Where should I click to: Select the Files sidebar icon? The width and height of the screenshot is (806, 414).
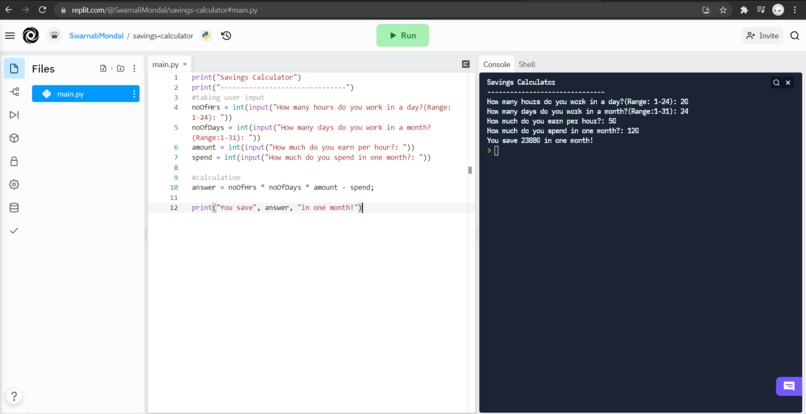point(14,68)
